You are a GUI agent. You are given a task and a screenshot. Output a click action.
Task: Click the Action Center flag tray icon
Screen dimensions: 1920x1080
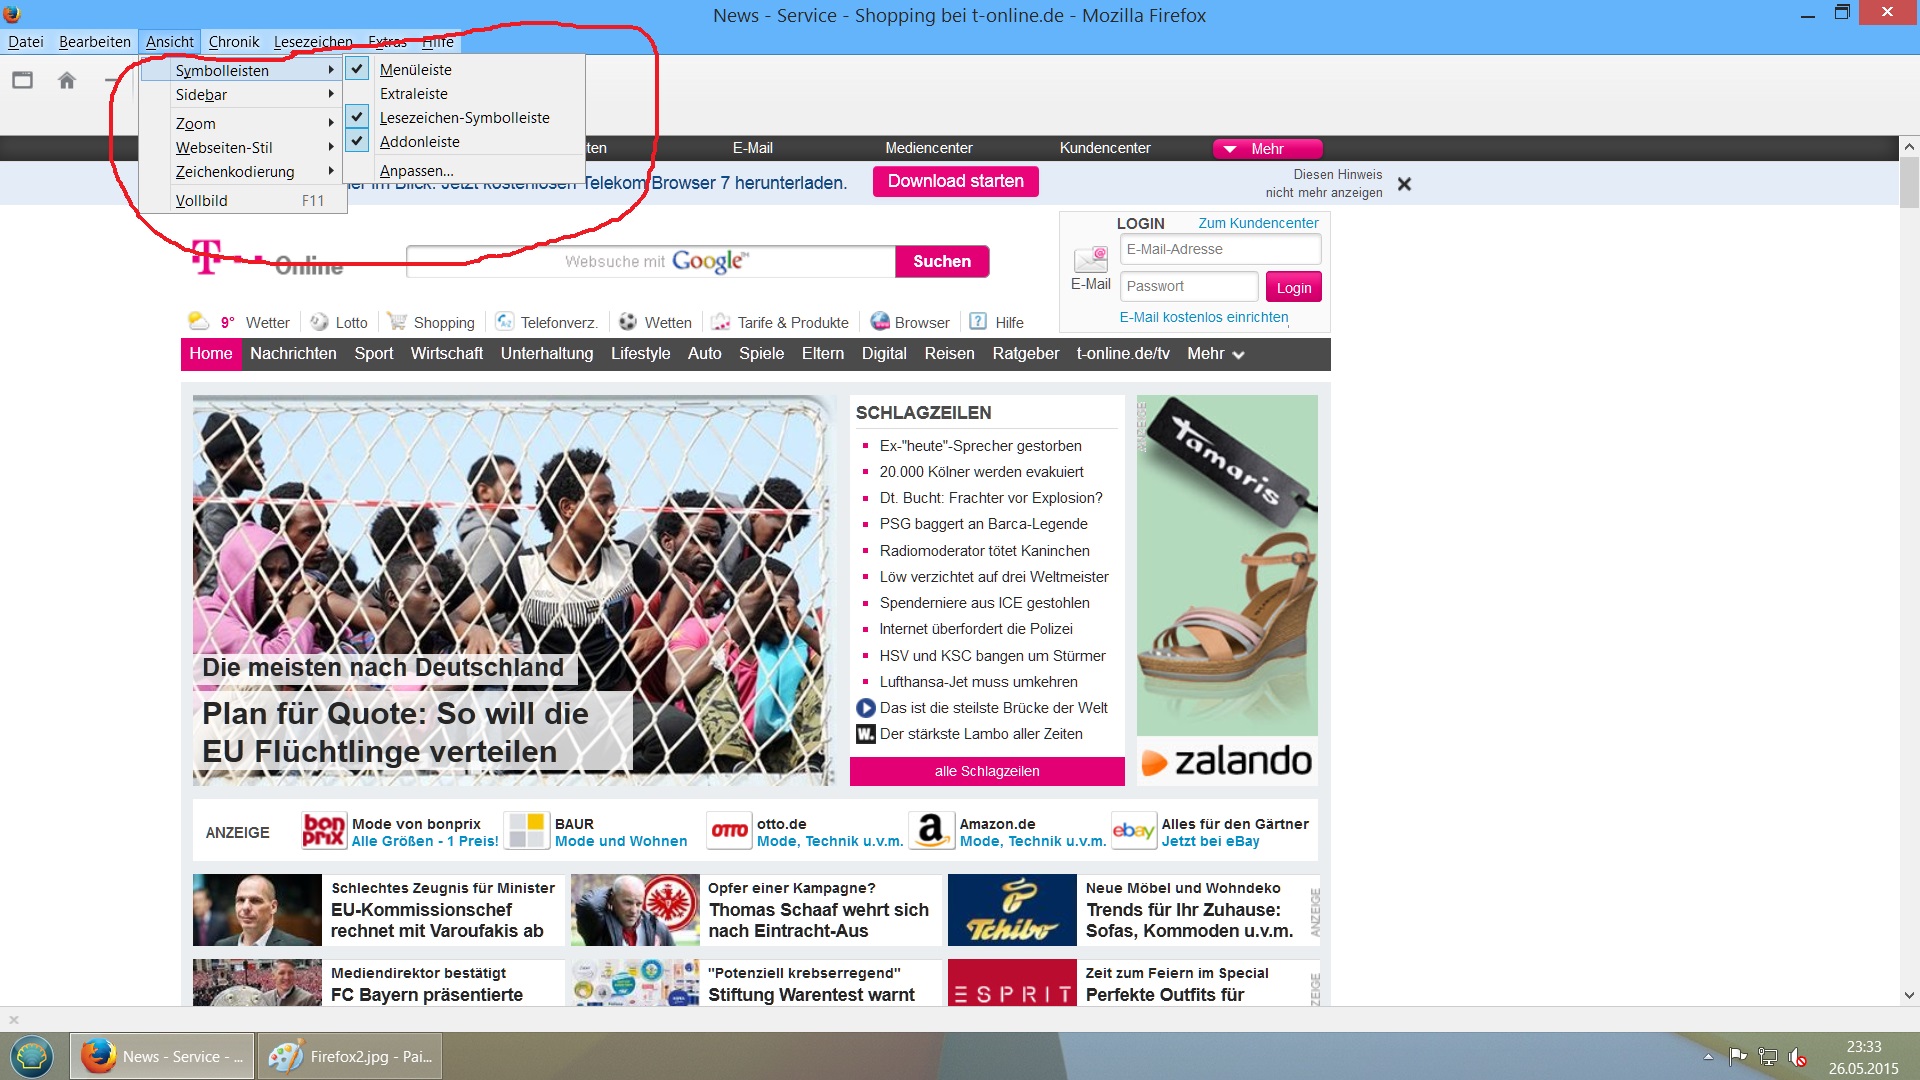click(x=1738, y=1056)
